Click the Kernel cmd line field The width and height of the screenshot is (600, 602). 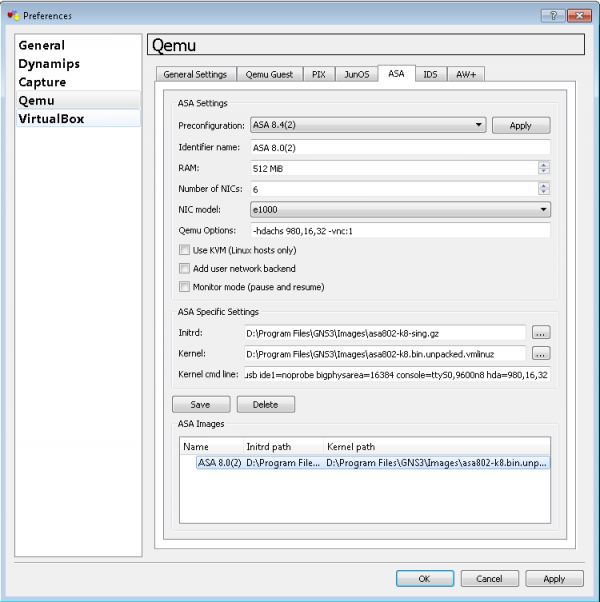(x=397, y=375)
